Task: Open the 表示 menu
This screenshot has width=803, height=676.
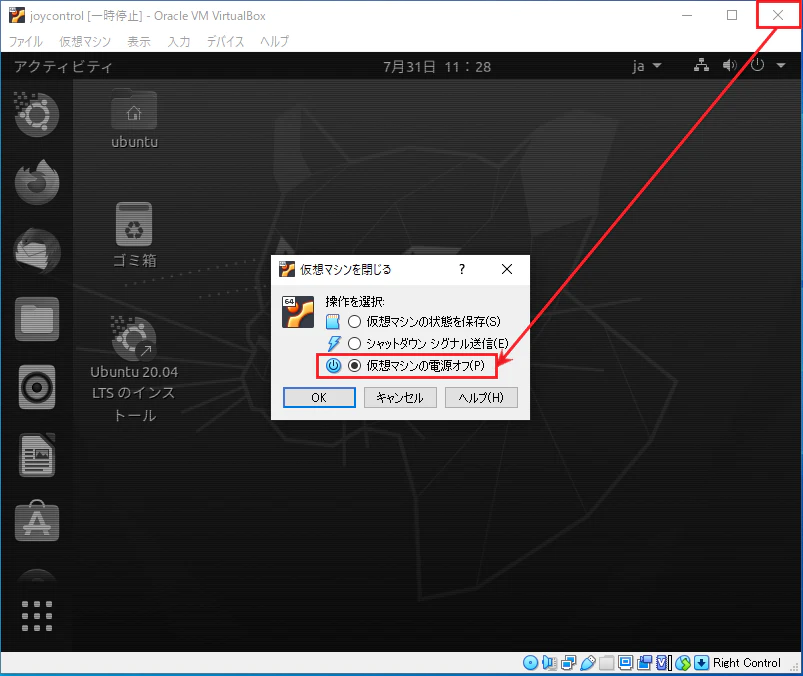Action: coord(139,41)
